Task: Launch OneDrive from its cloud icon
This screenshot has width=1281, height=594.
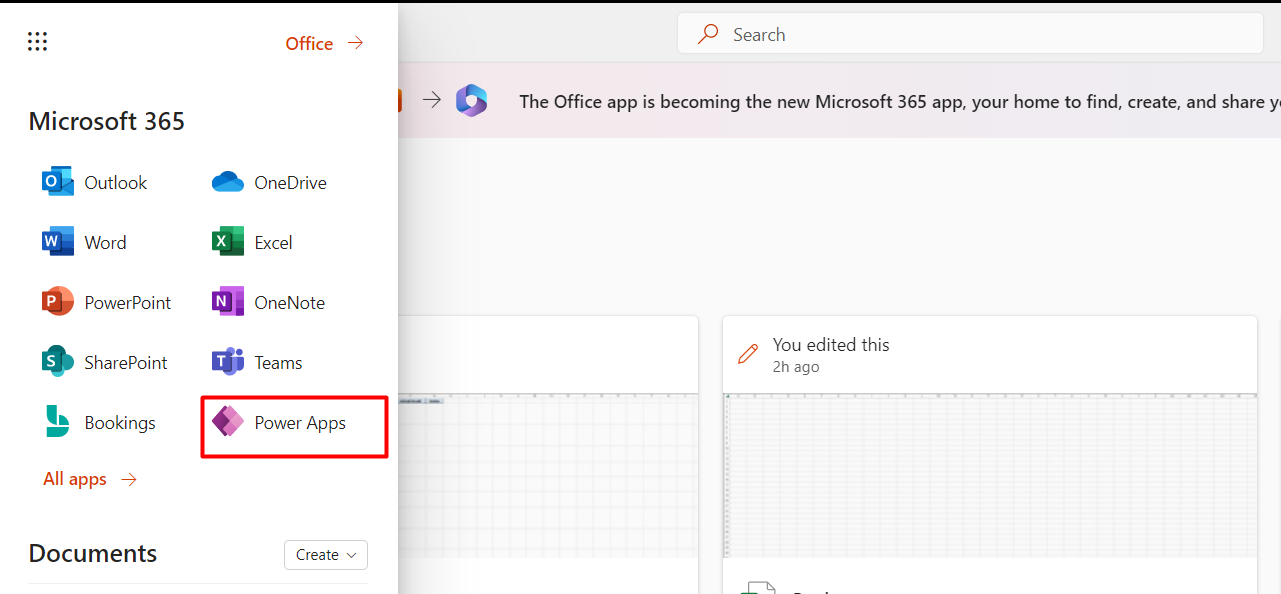Action: click(x=228, y=182)
